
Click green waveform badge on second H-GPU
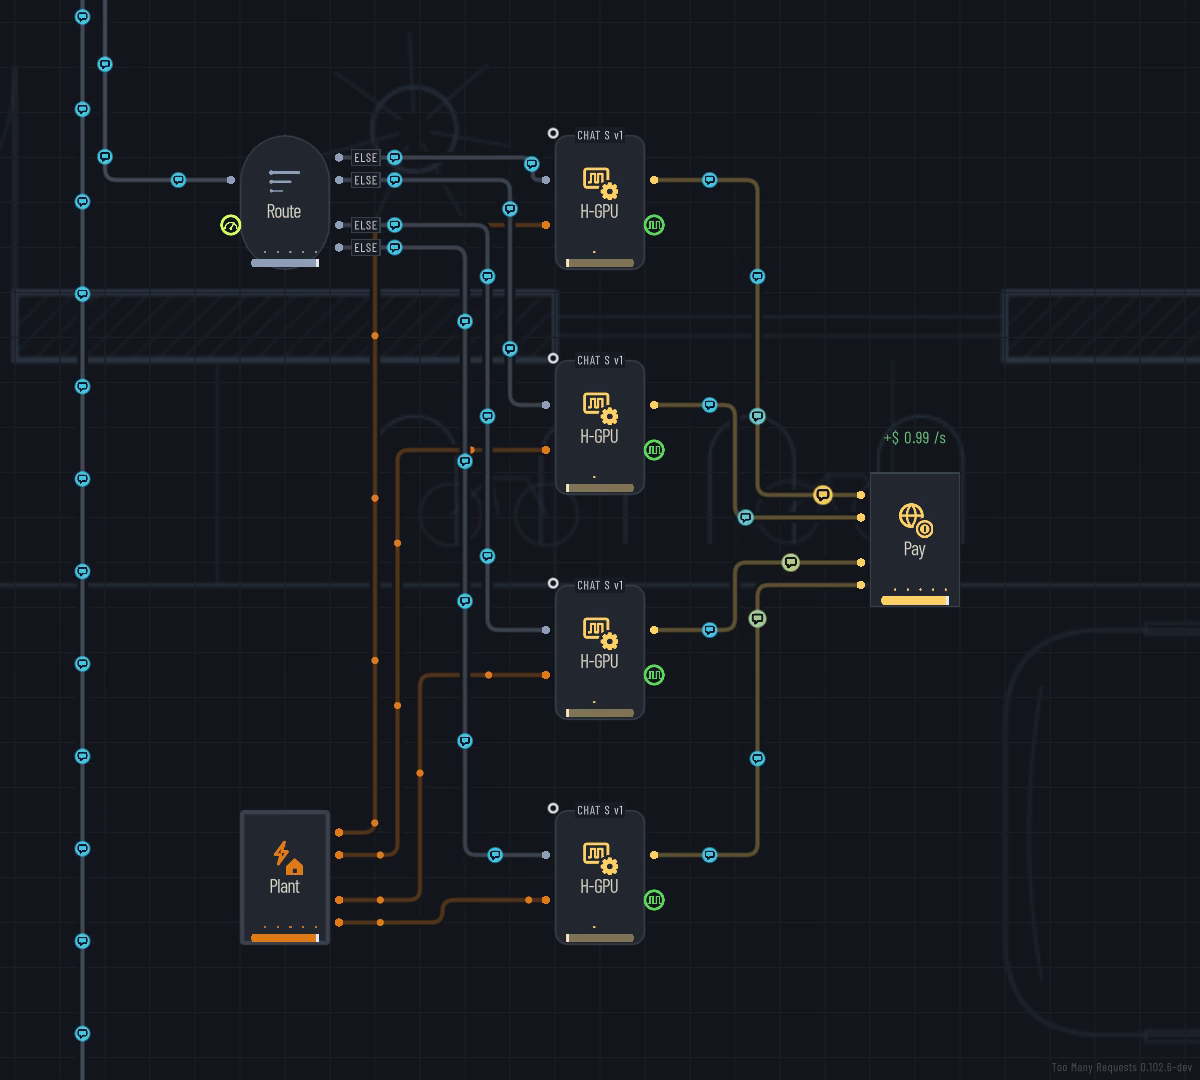654,450
